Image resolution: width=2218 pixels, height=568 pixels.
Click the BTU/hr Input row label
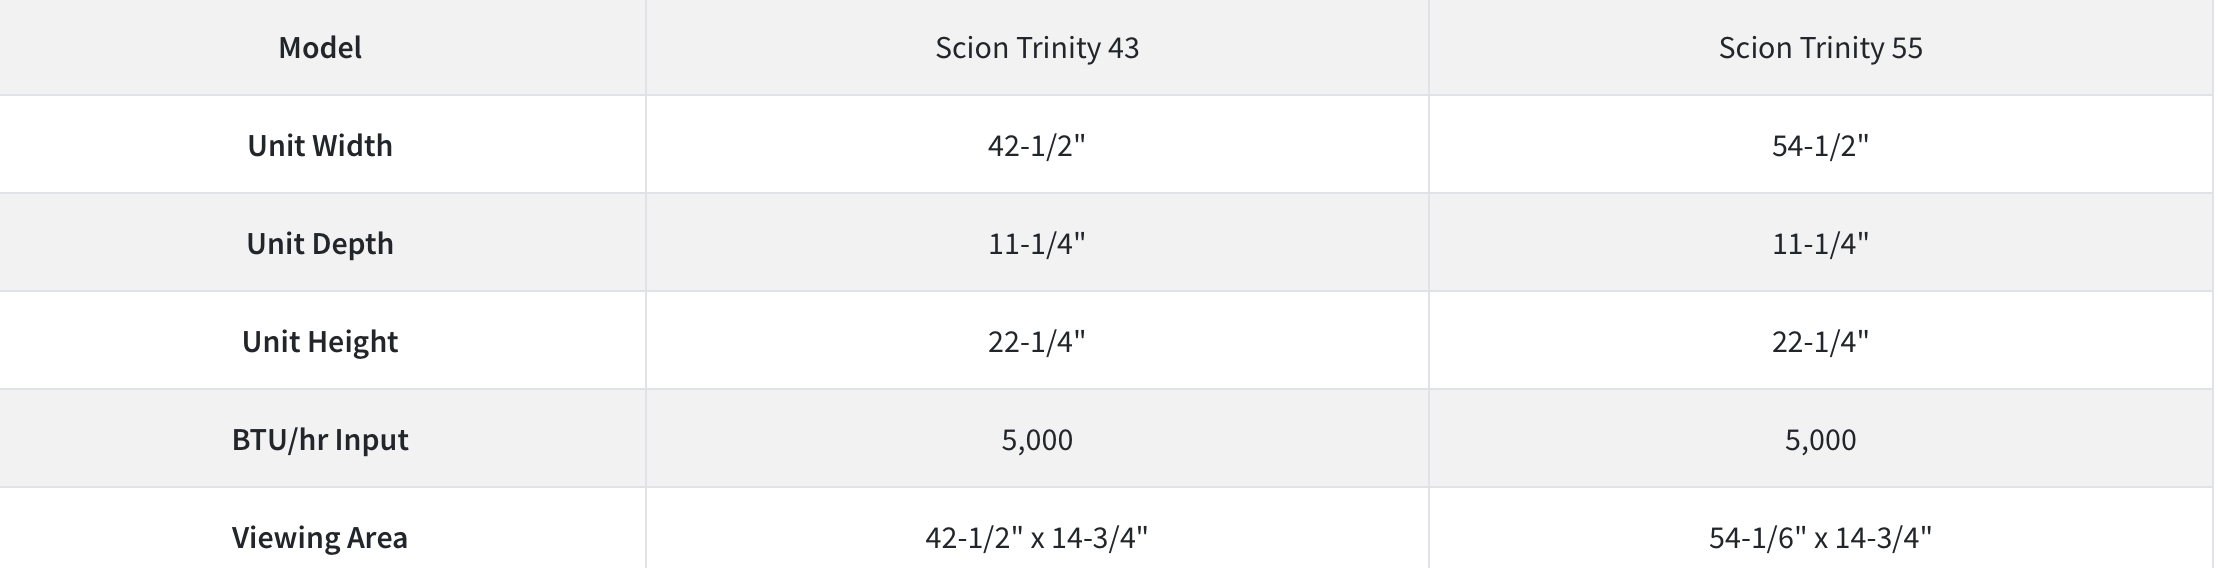320,439
